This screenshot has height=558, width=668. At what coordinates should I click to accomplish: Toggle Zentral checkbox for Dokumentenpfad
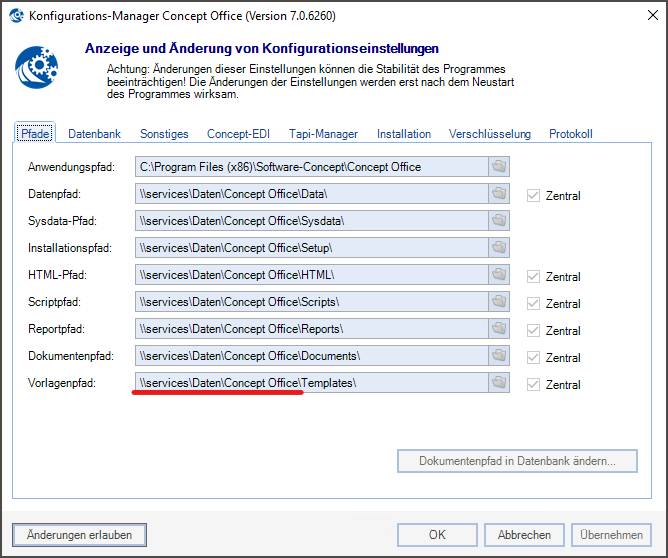[x=533, y=357]
